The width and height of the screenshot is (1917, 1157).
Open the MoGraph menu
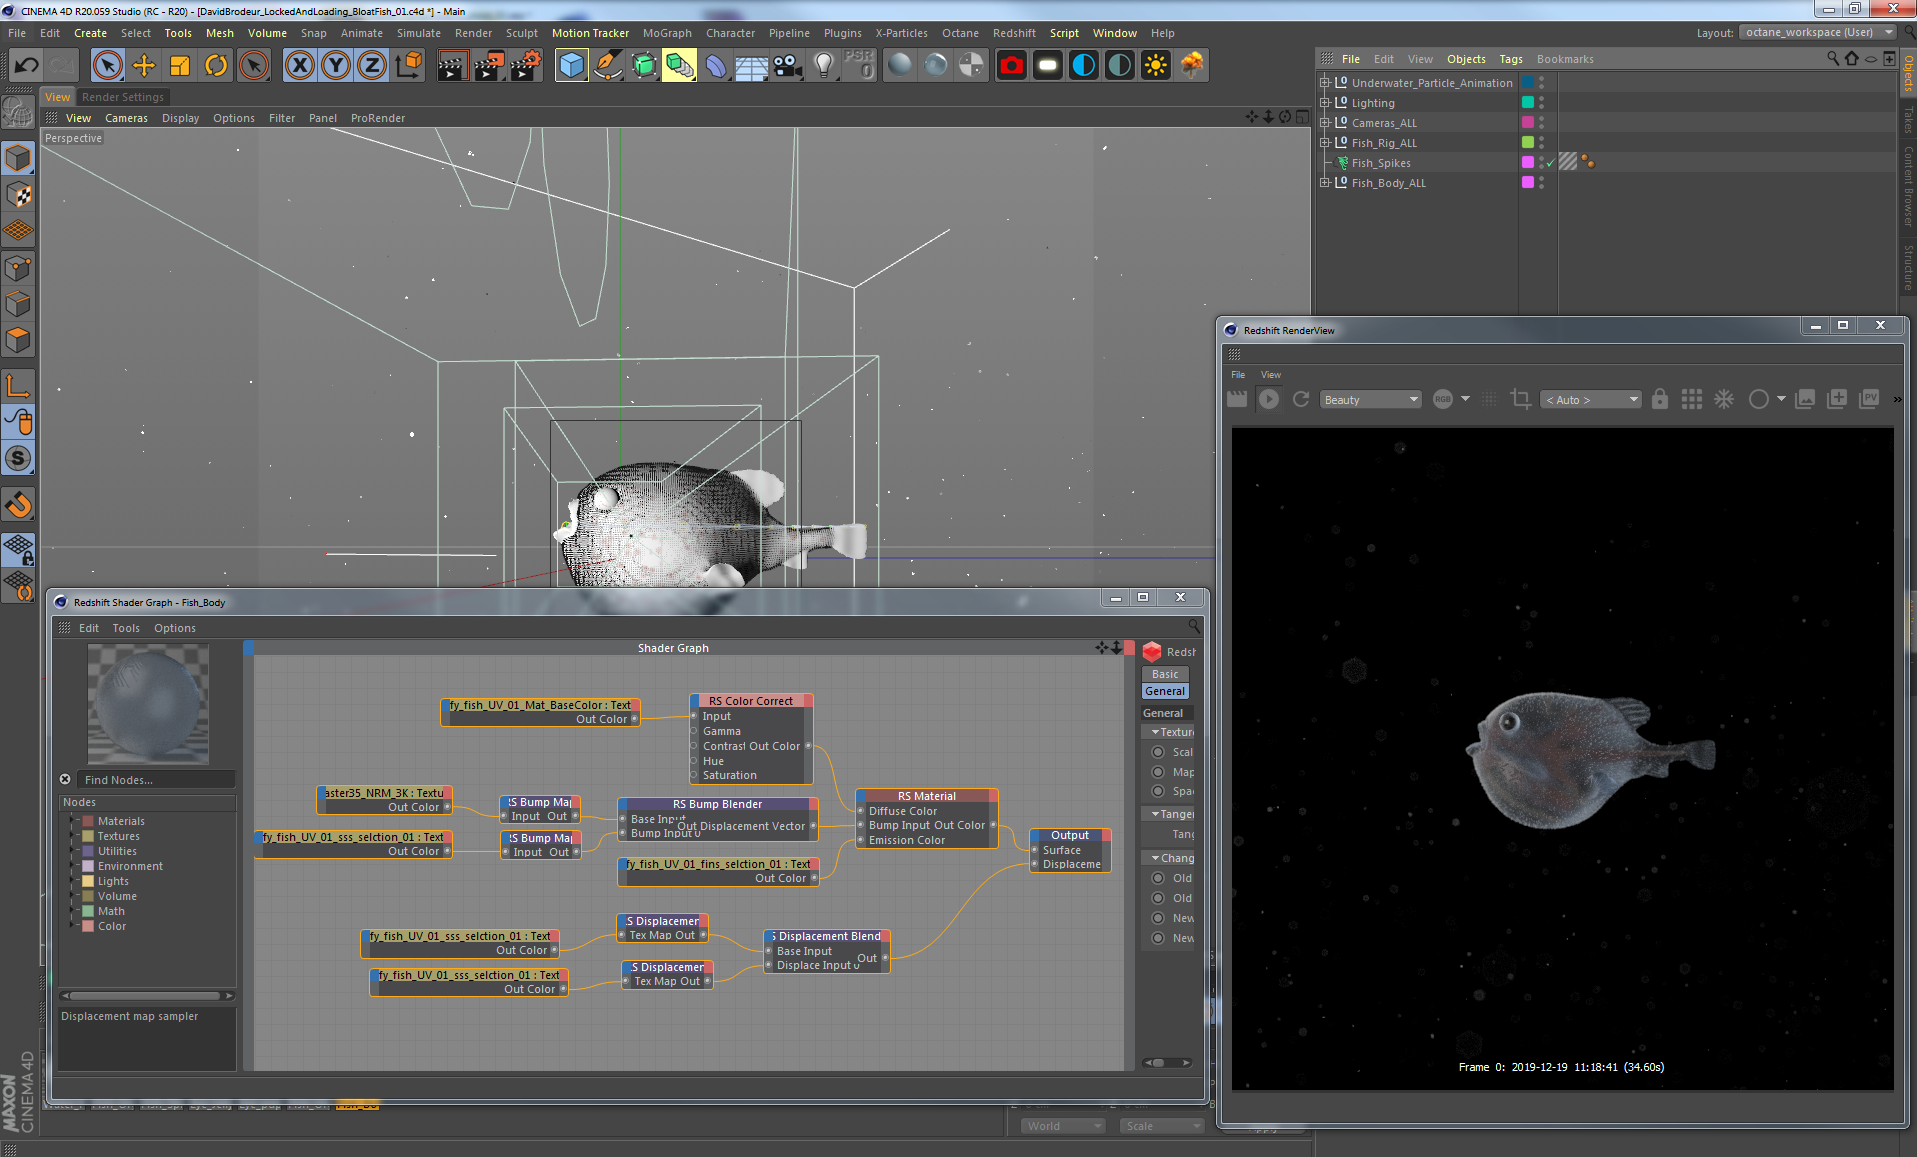[667, 33]
